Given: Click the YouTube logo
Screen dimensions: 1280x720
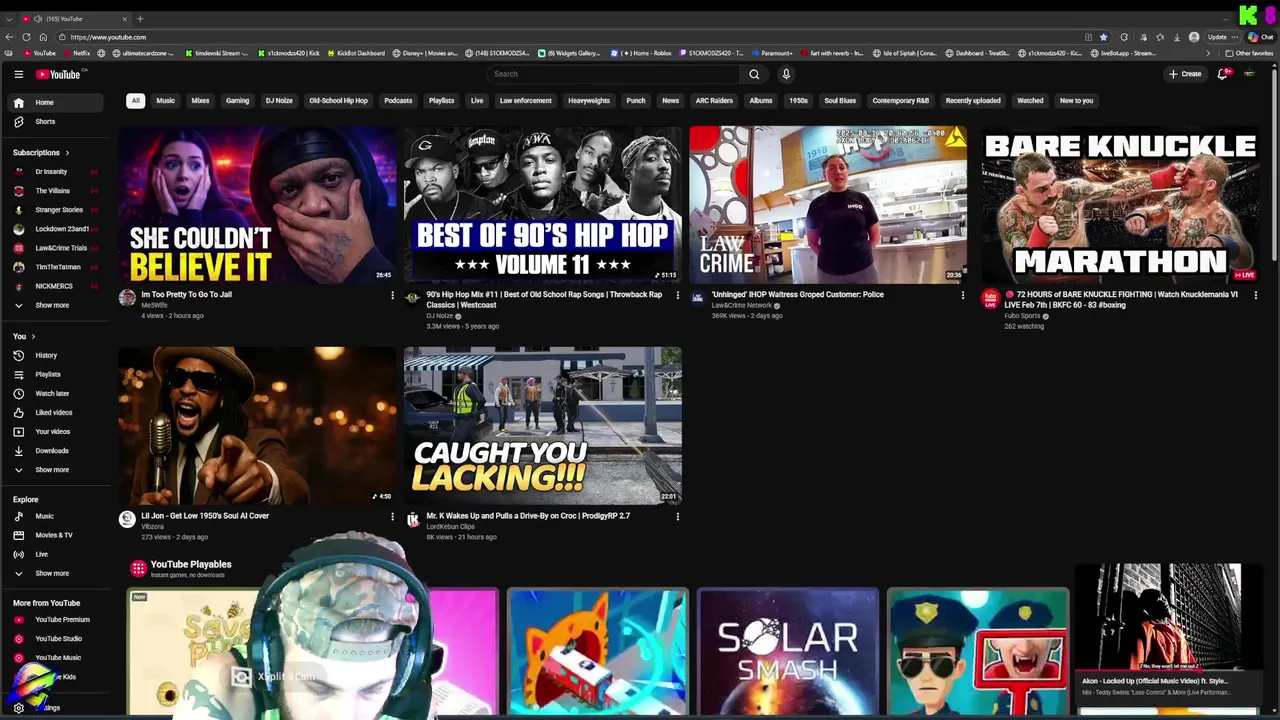Looking at the screenshot, I should [59, 74].
